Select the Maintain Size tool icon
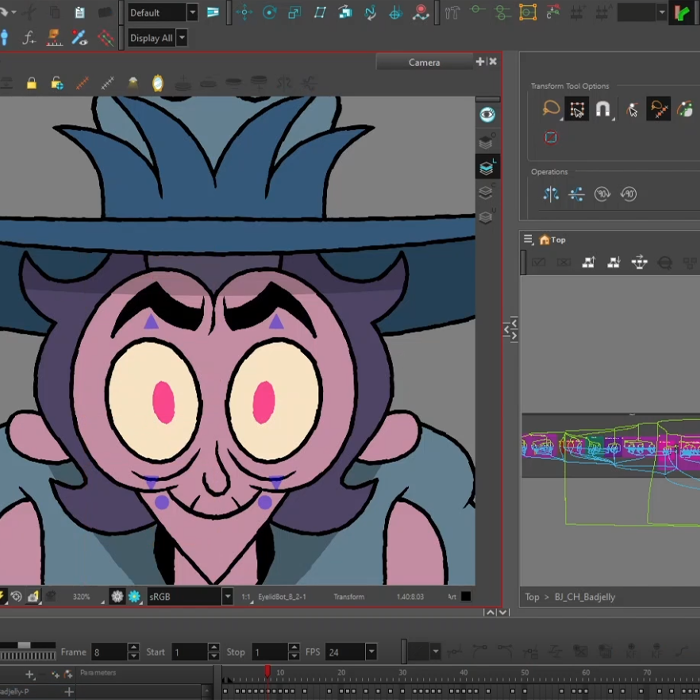This screenshot has height=700, width=700. [x=345, y=12]
